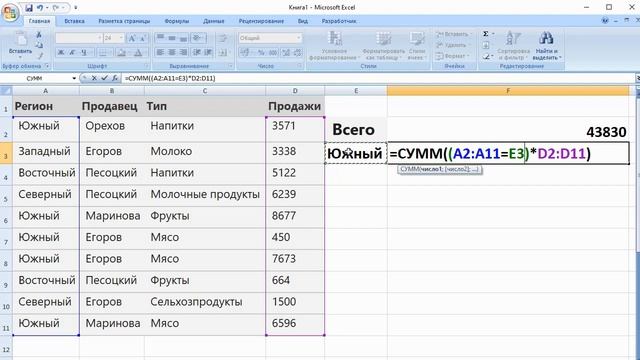Open Найти и выделить binoculars menu
Viewport: 640px width, 360px height.
(547, 46)
